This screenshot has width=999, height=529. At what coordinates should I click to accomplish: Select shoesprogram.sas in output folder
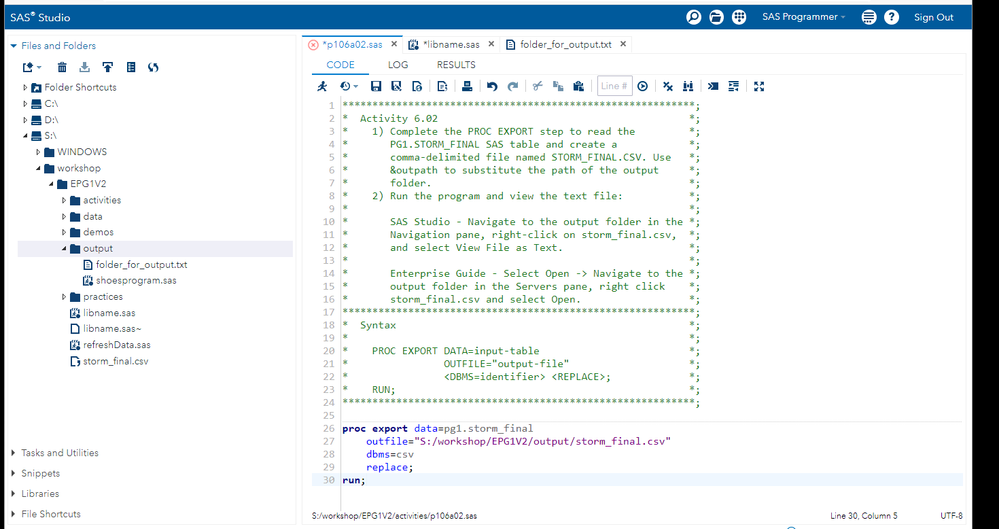coord(136,280)
